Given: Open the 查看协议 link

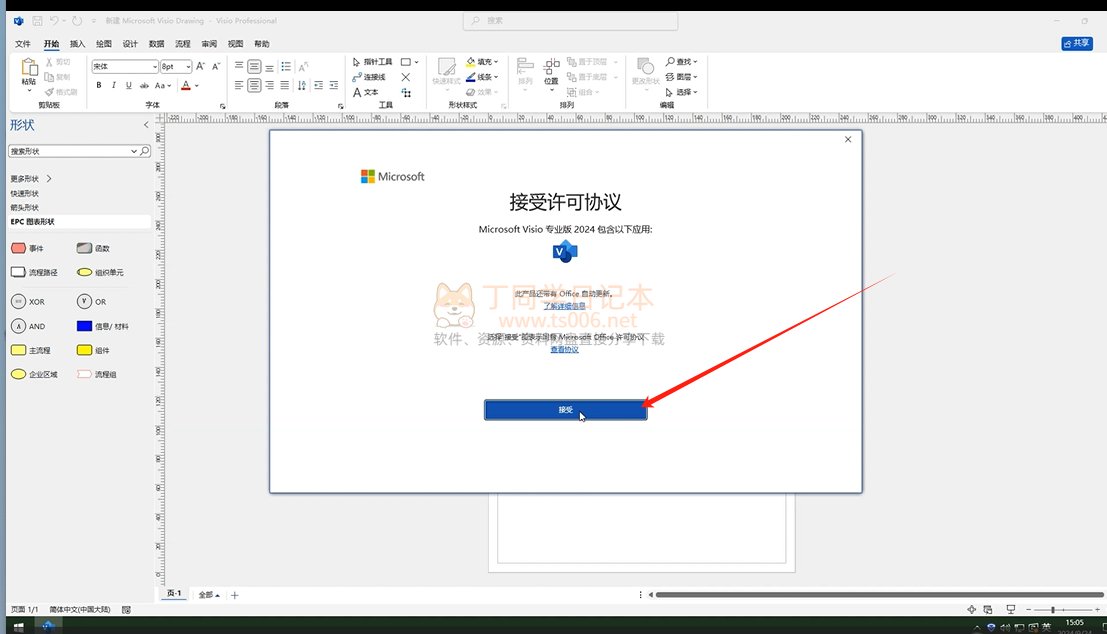Looking at the screenshot, I should (x=565, y=350).
